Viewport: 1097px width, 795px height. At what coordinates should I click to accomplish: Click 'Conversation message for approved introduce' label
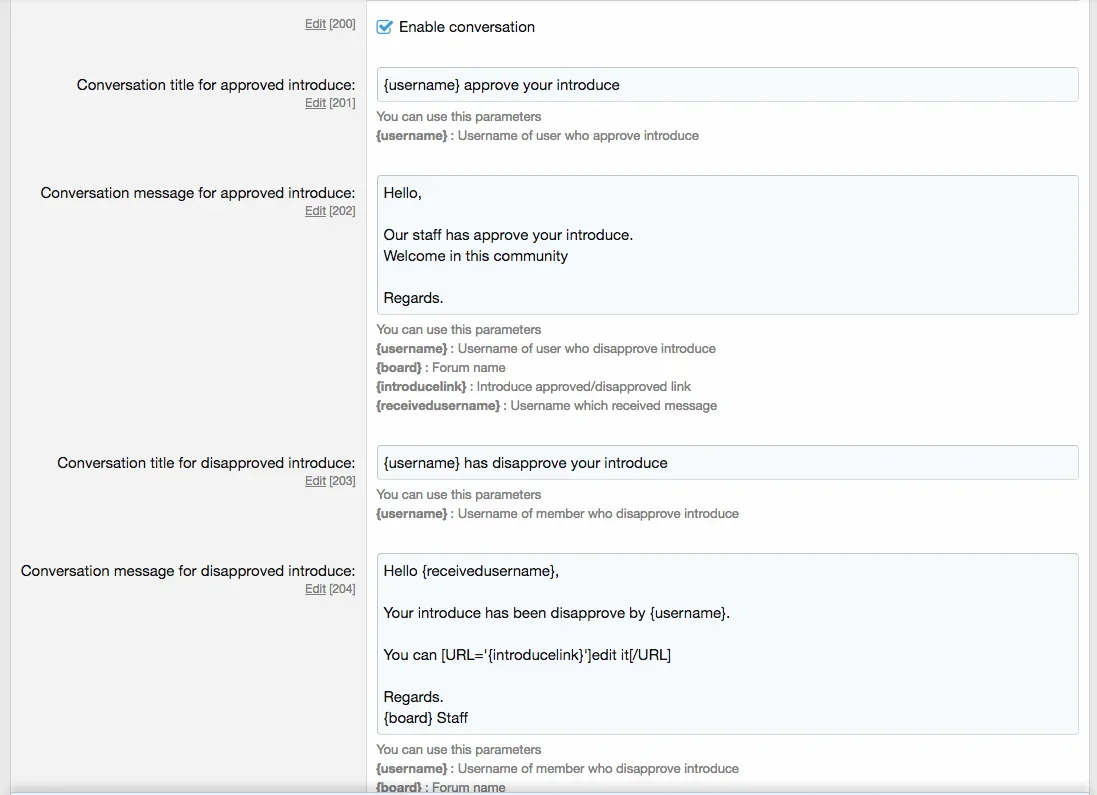coord(198,193)
